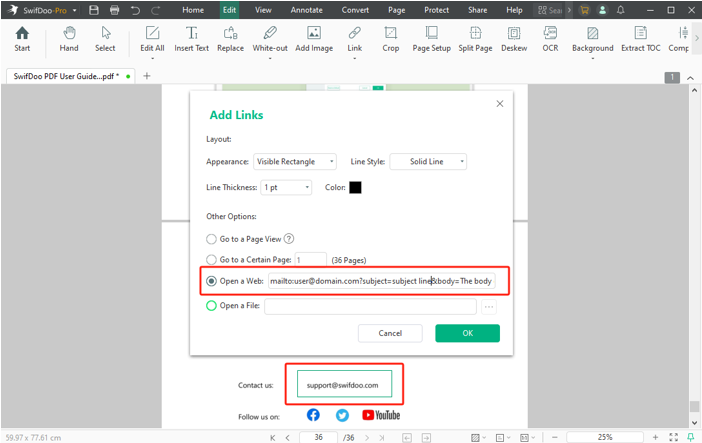Open Page Setup
702x443 pixels.
432,39
